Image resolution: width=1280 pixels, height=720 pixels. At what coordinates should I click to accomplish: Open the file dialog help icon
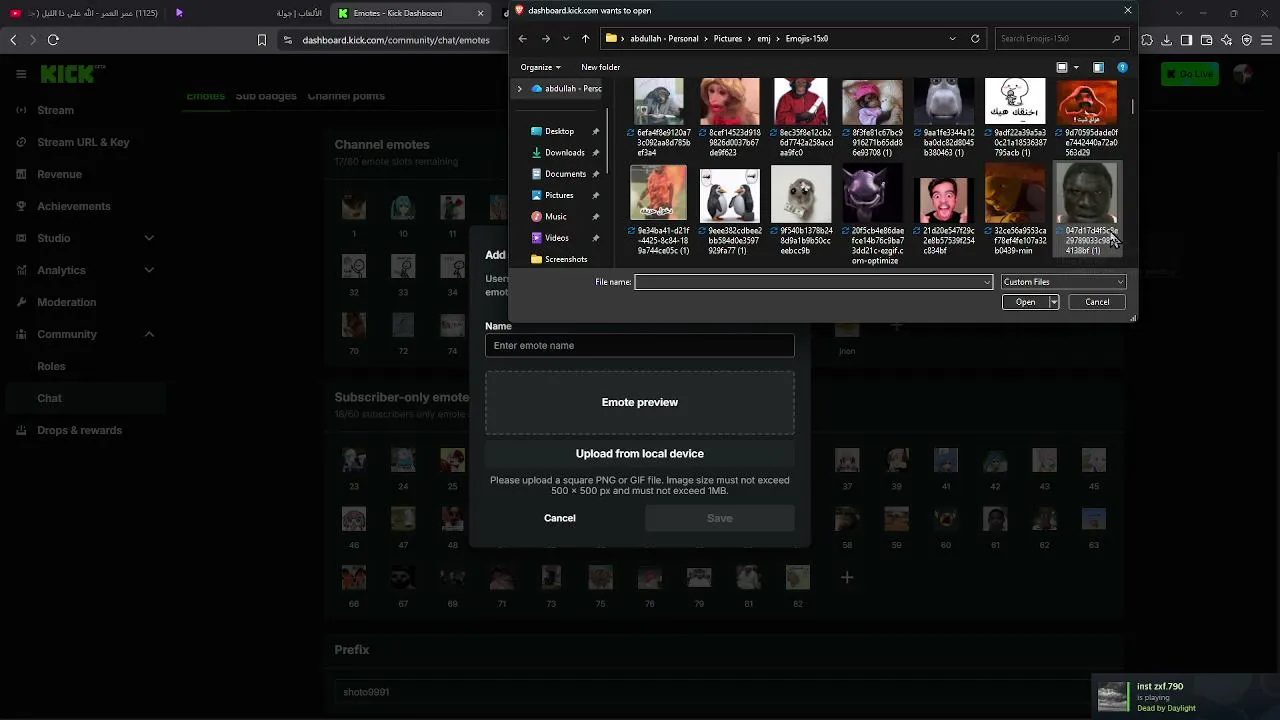click(x=1122, y=67)
